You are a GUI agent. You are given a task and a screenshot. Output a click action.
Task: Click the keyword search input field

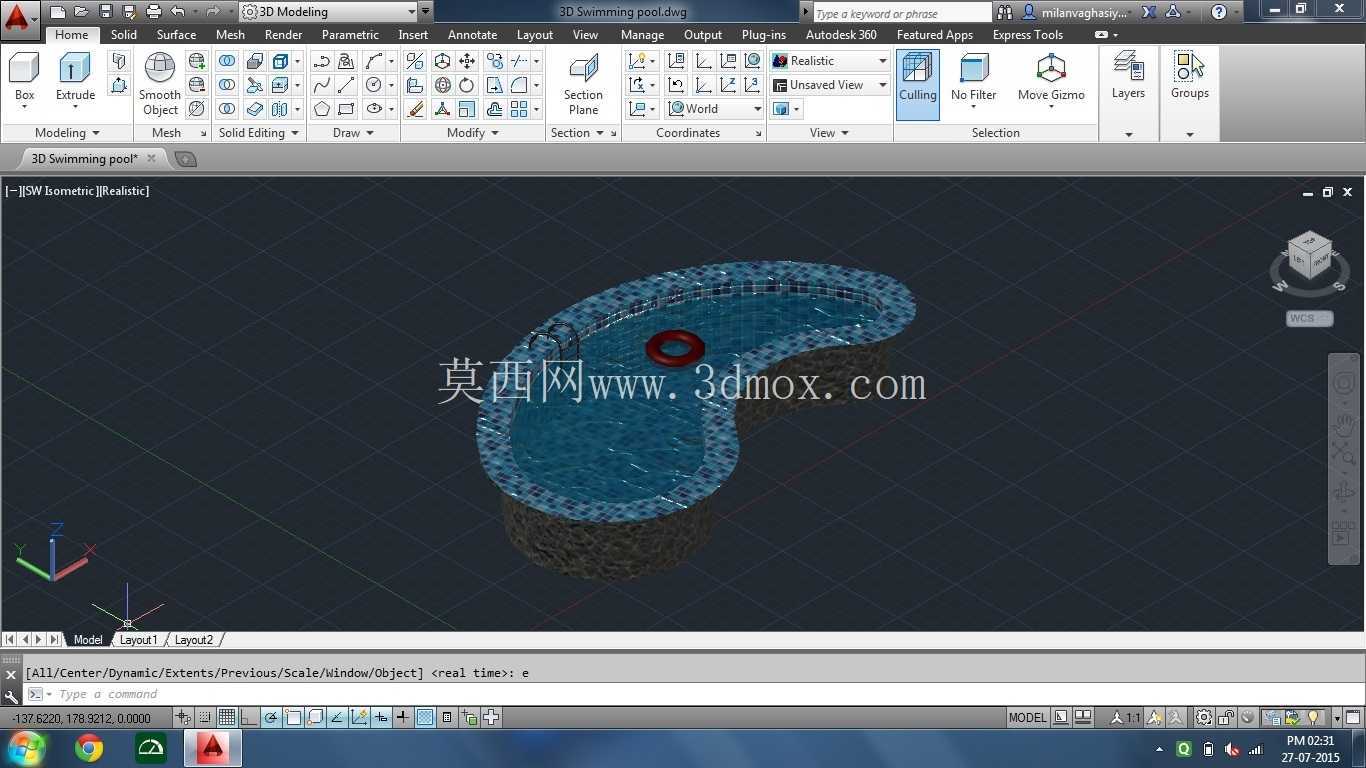(x=901, y=13)
